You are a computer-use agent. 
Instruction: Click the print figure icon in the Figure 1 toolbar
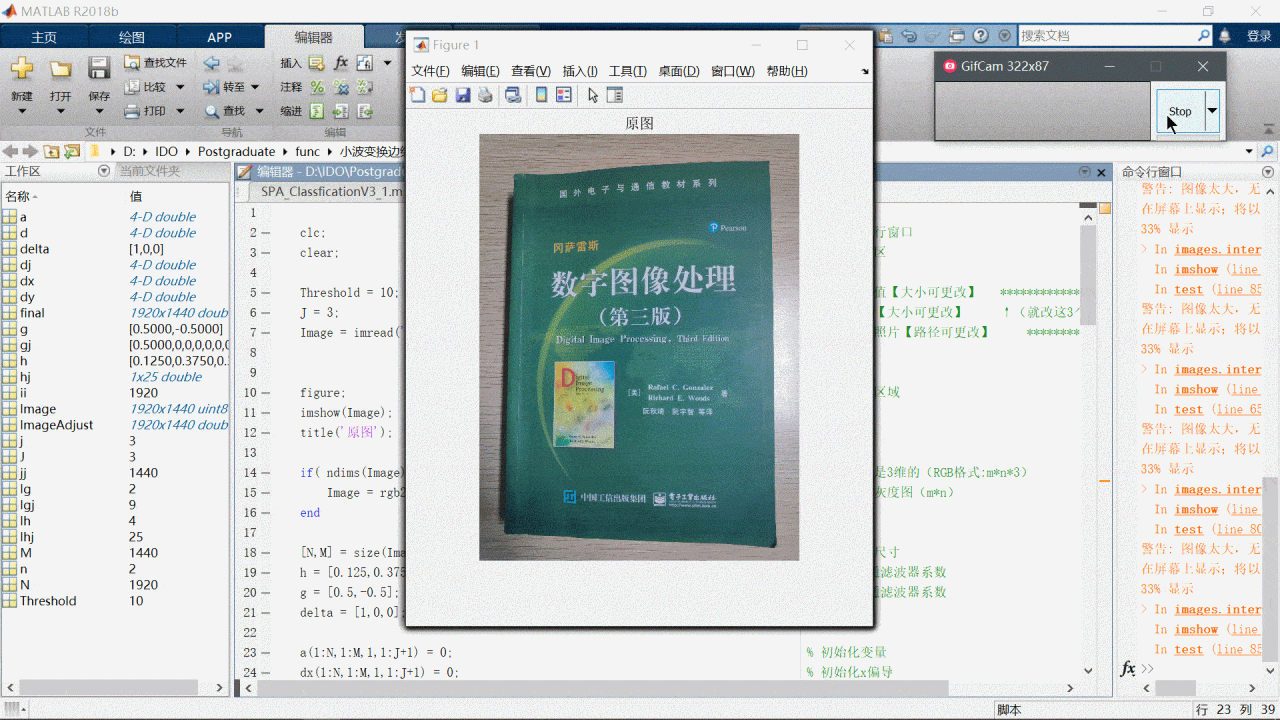click(485, 95)
